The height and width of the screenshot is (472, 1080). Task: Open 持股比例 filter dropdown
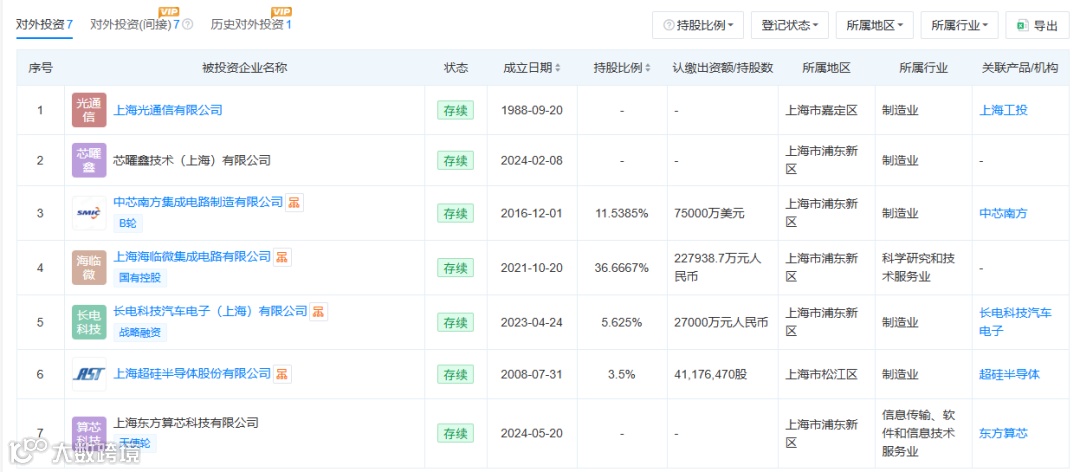698,25
